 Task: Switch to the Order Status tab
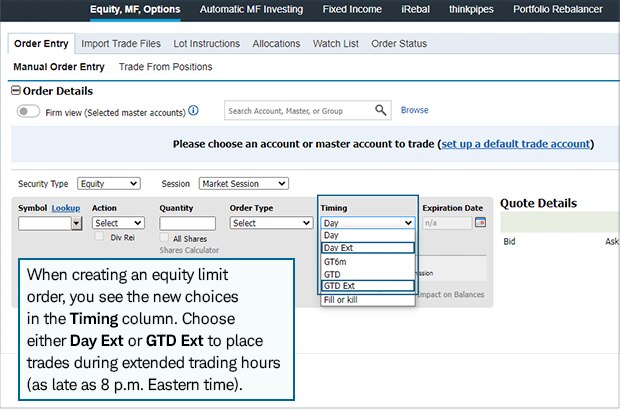coord(398,44)
